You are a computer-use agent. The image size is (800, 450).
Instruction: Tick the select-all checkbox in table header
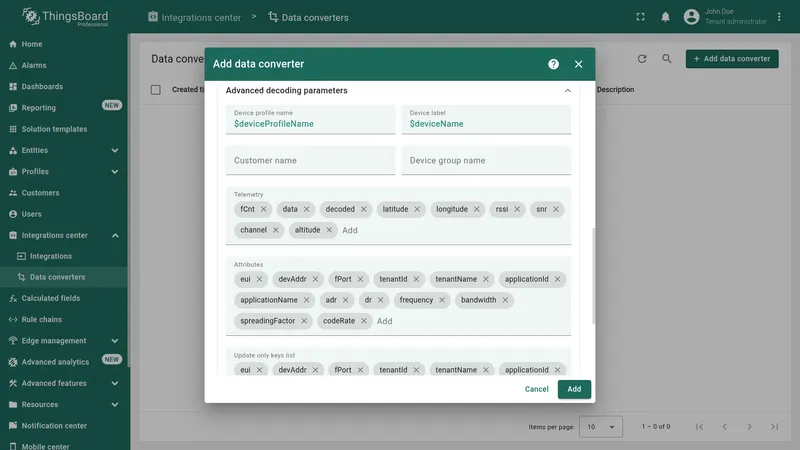coord(156,90)
